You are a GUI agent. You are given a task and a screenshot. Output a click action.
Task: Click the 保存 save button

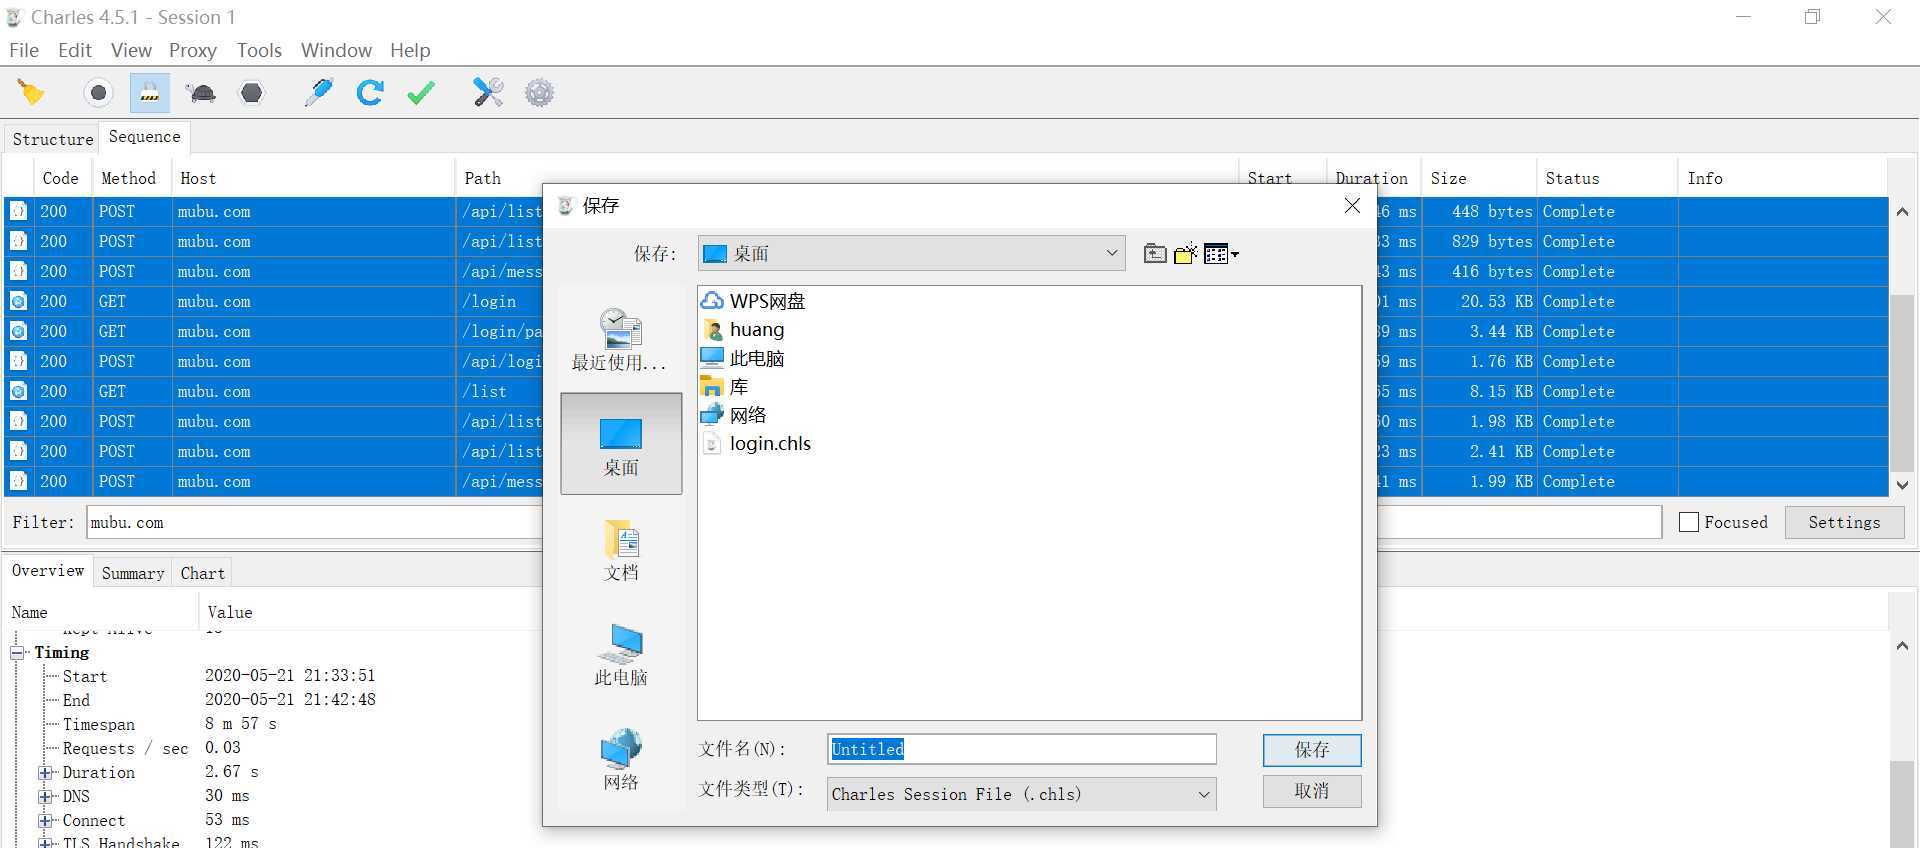pyautogui.click(x=1311, y=750)
